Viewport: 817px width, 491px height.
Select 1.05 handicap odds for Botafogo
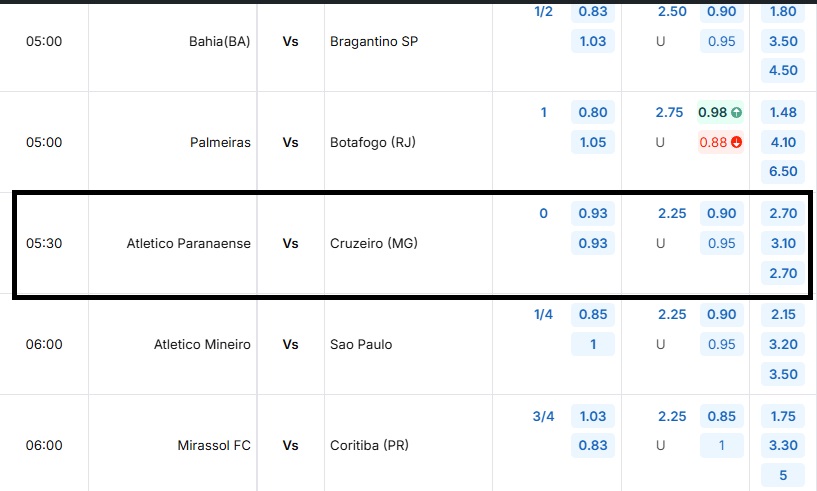[x=593, y=142]
